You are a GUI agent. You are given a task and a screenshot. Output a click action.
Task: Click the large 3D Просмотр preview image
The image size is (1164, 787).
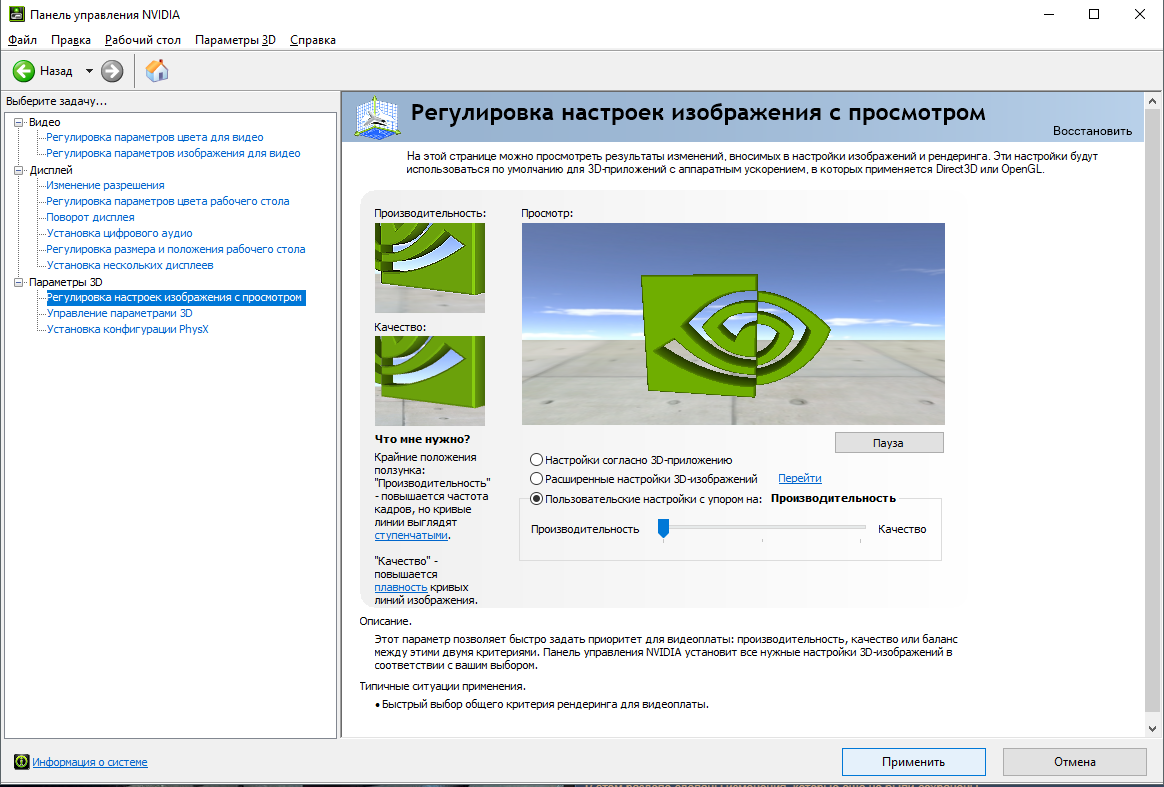tap(733, 324)
